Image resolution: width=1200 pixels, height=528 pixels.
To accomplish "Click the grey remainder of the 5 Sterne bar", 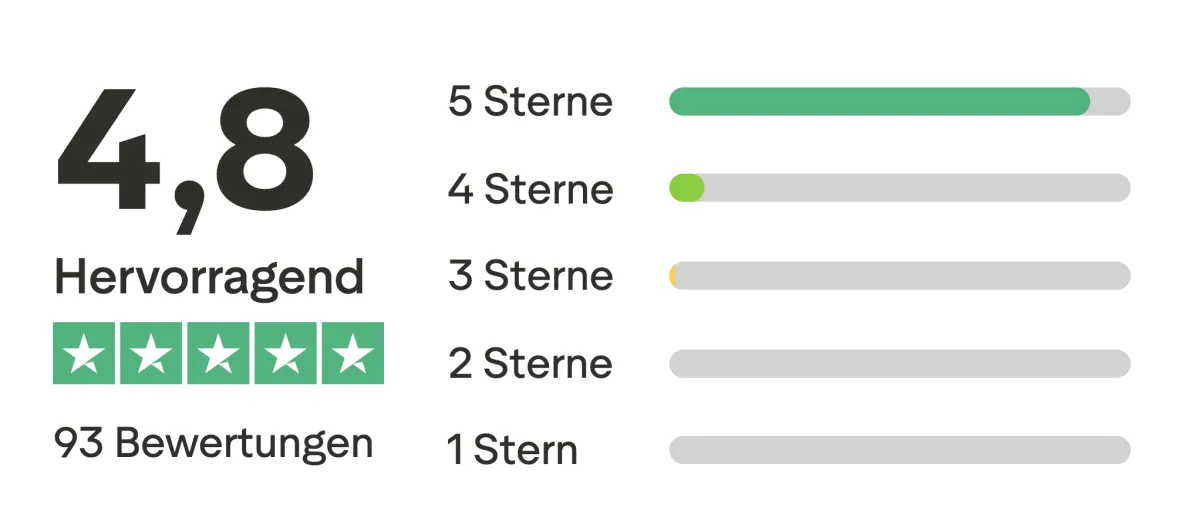I will coord(1112,102).
